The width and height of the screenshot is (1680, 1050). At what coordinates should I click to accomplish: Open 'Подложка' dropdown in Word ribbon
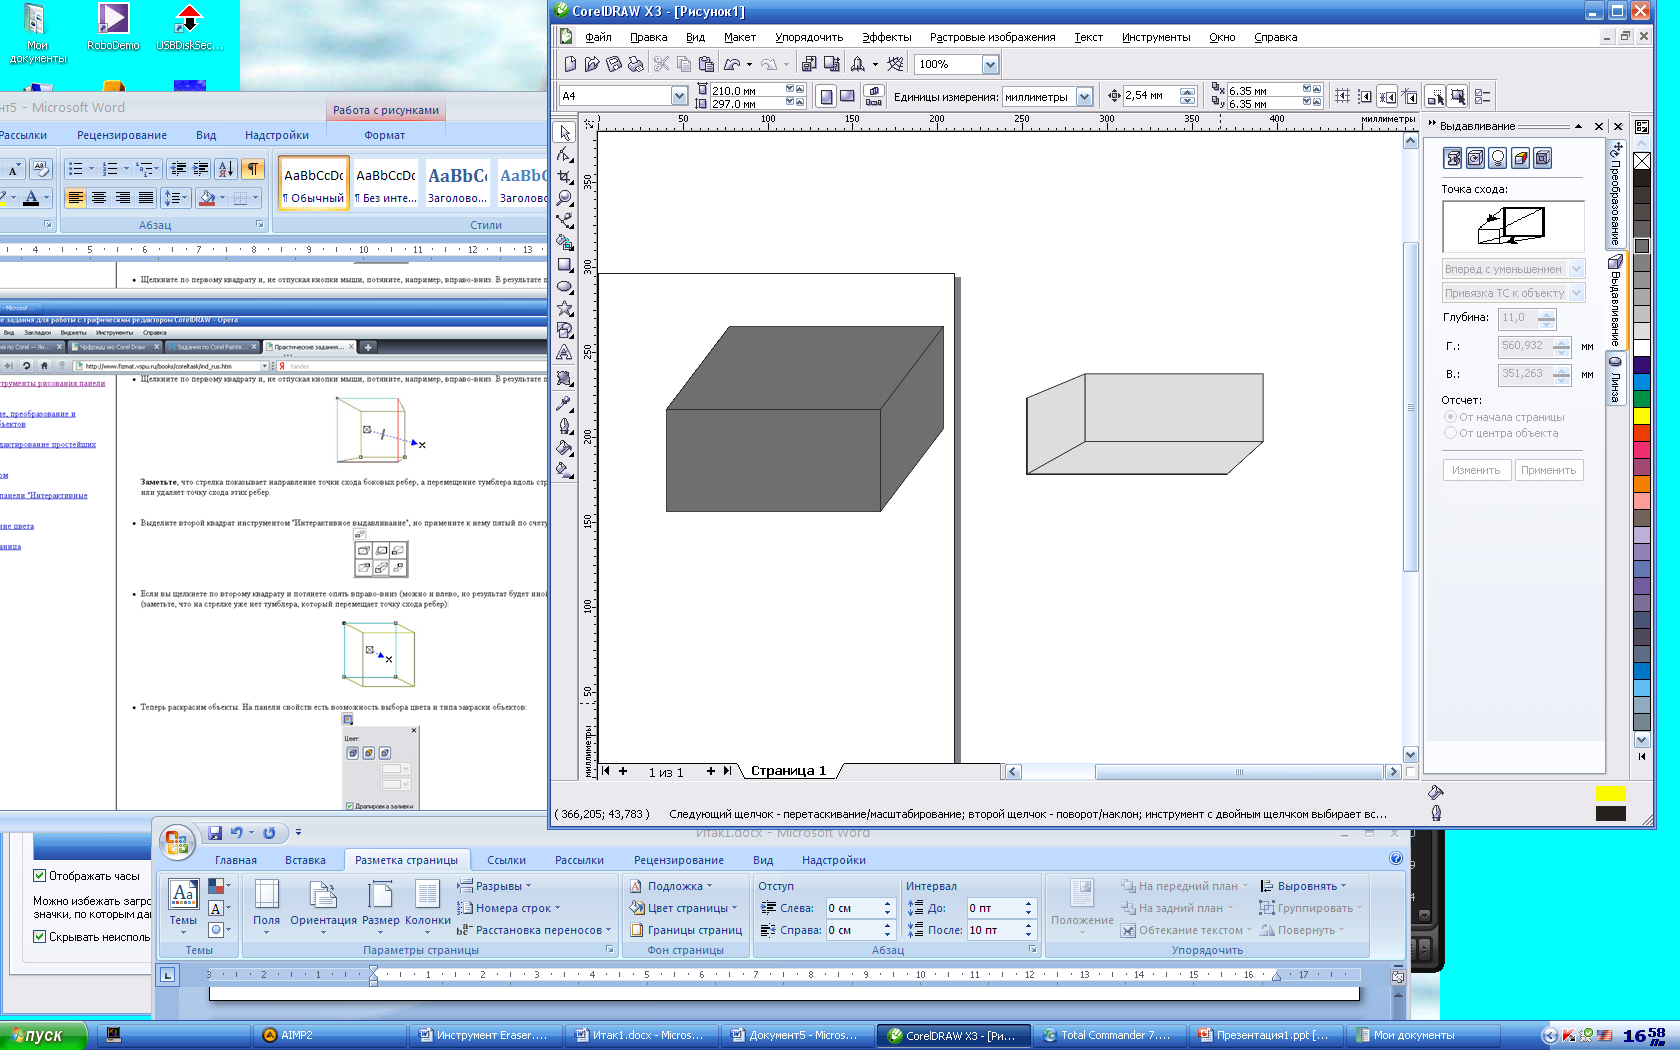(671, 886)
